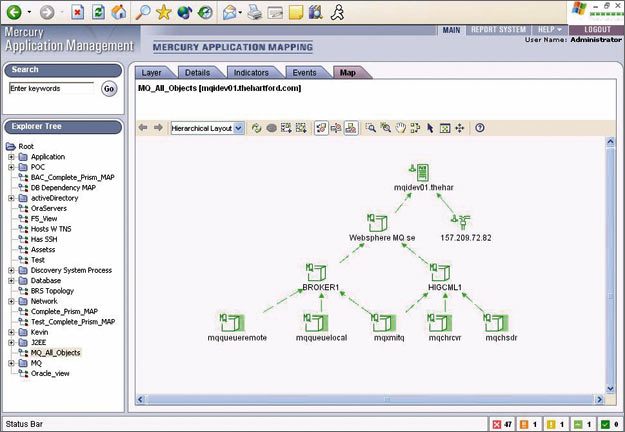Select the zoom magnifier tool in map toolbar
625x432 pixels.
(371, 128)
